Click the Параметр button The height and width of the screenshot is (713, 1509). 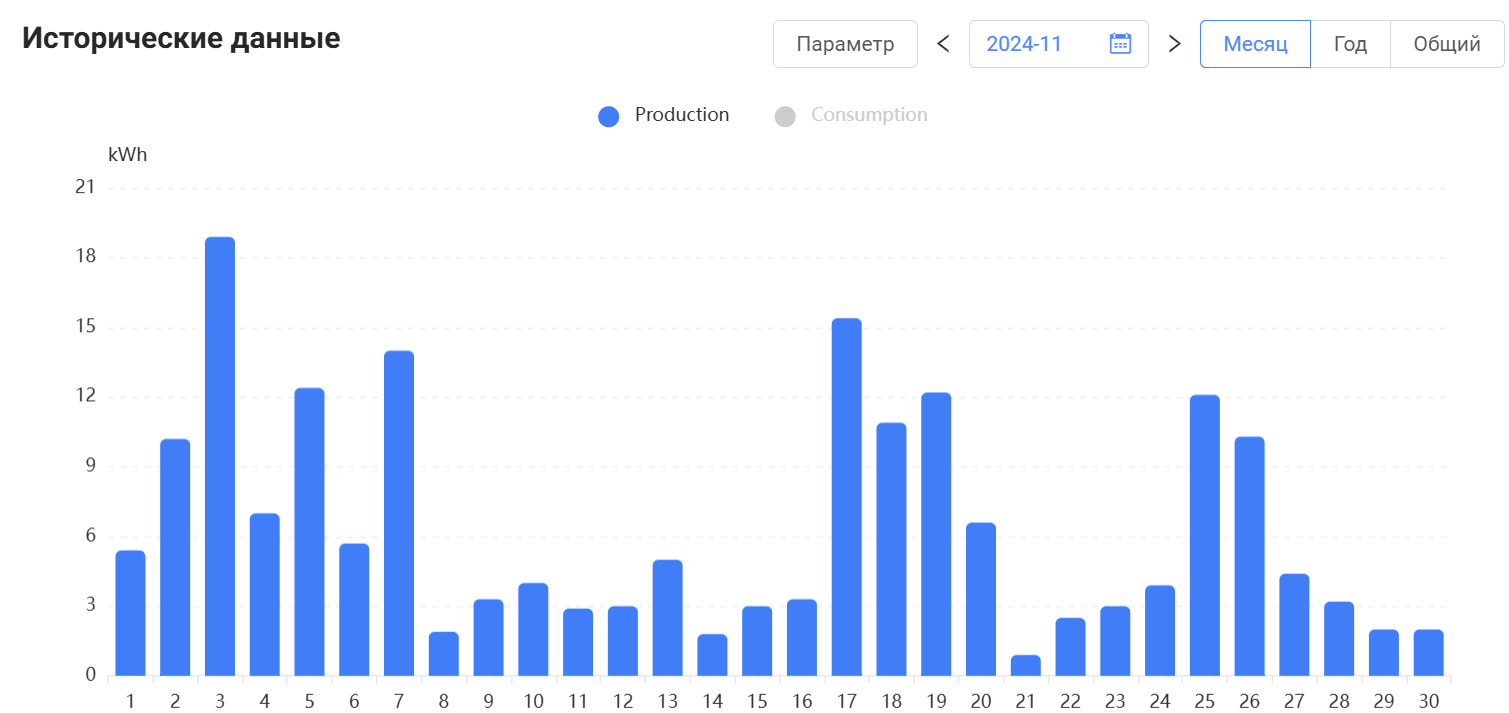845,44
